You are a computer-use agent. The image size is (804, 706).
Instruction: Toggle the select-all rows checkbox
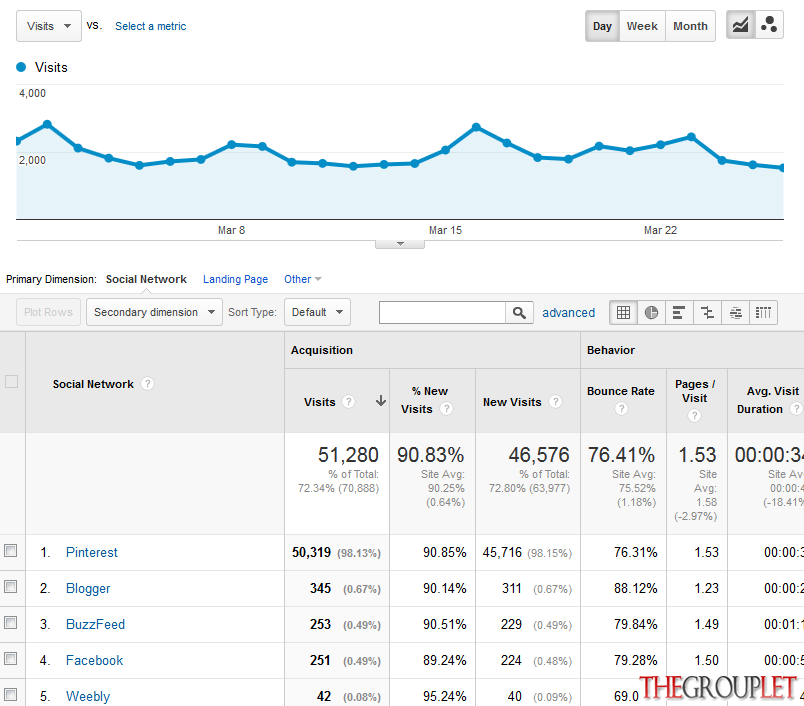11,381
